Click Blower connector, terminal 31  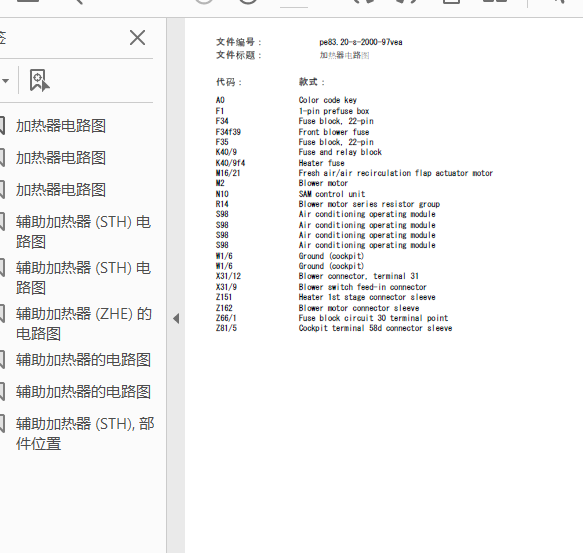pos(359,276)
